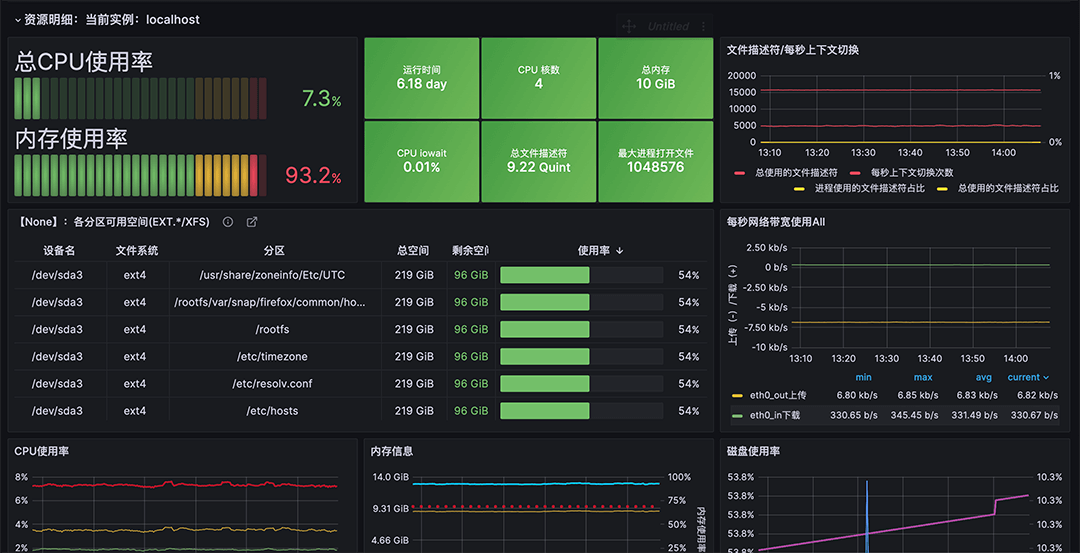The width and height of the screenshot is (1080, 553).
Task: Click 6.82 kb/s current value for eth0_out
Action: tap(1037, 395)
